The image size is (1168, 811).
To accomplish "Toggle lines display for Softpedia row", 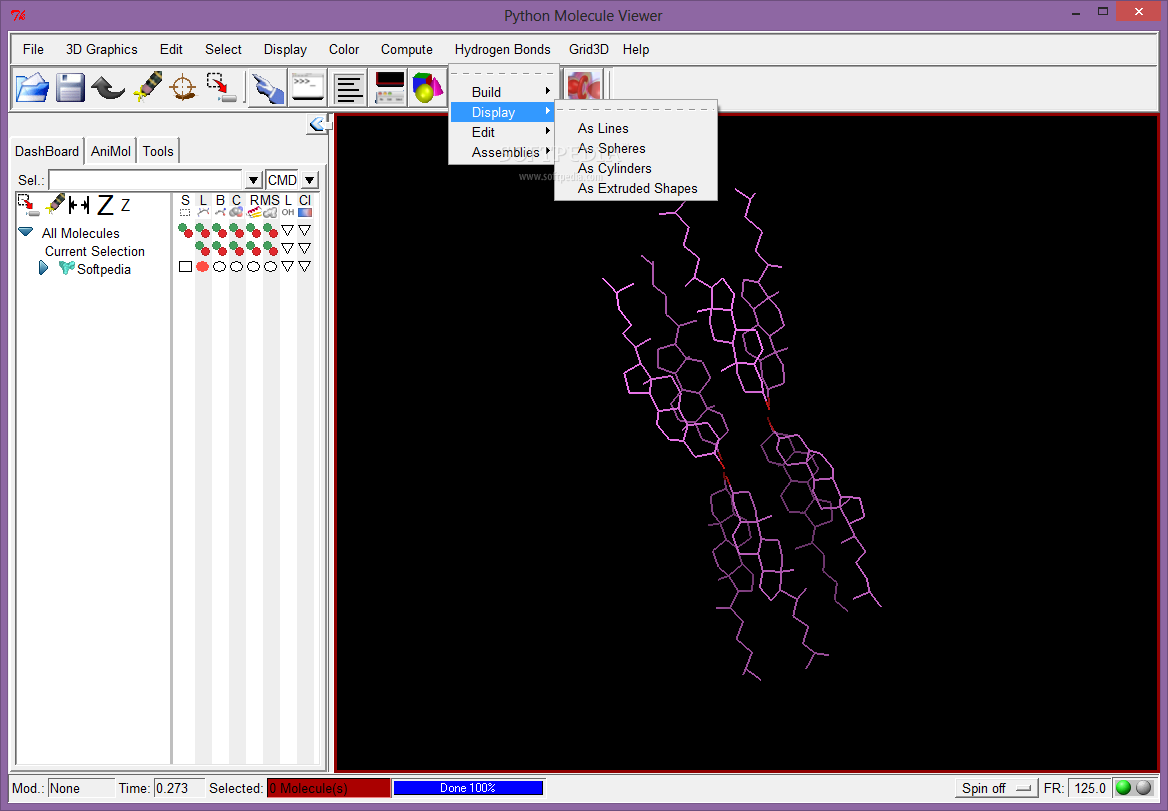I will [203, 267].
